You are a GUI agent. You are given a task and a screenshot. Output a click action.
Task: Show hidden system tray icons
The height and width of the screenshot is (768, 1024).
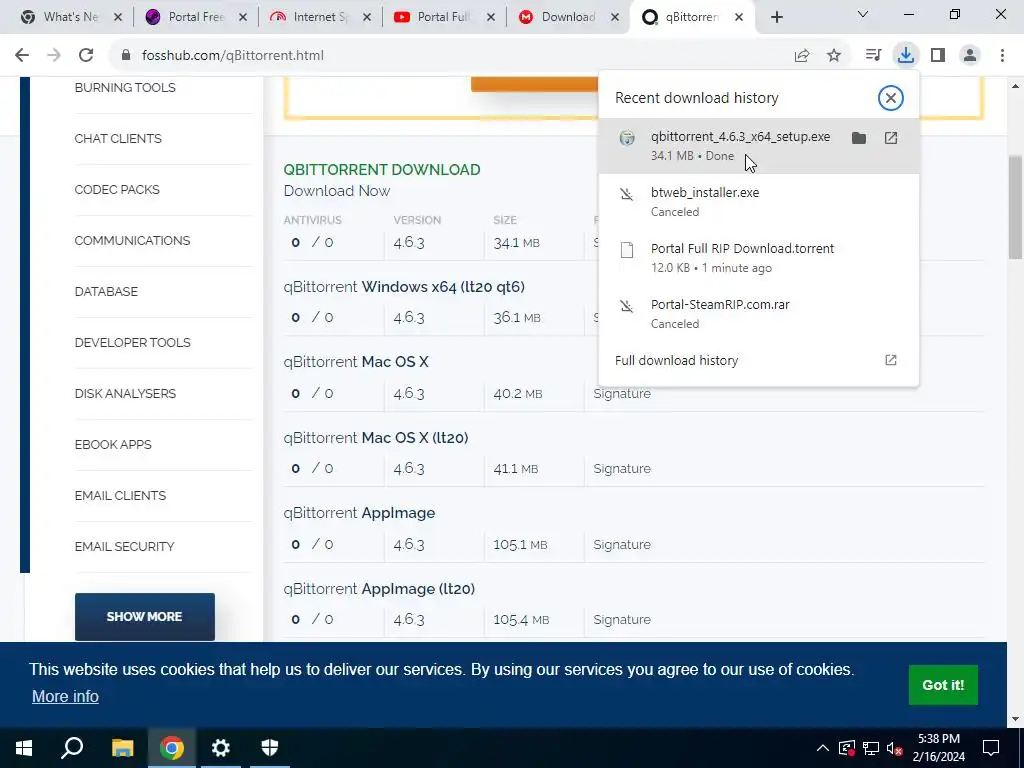(823, 748)
